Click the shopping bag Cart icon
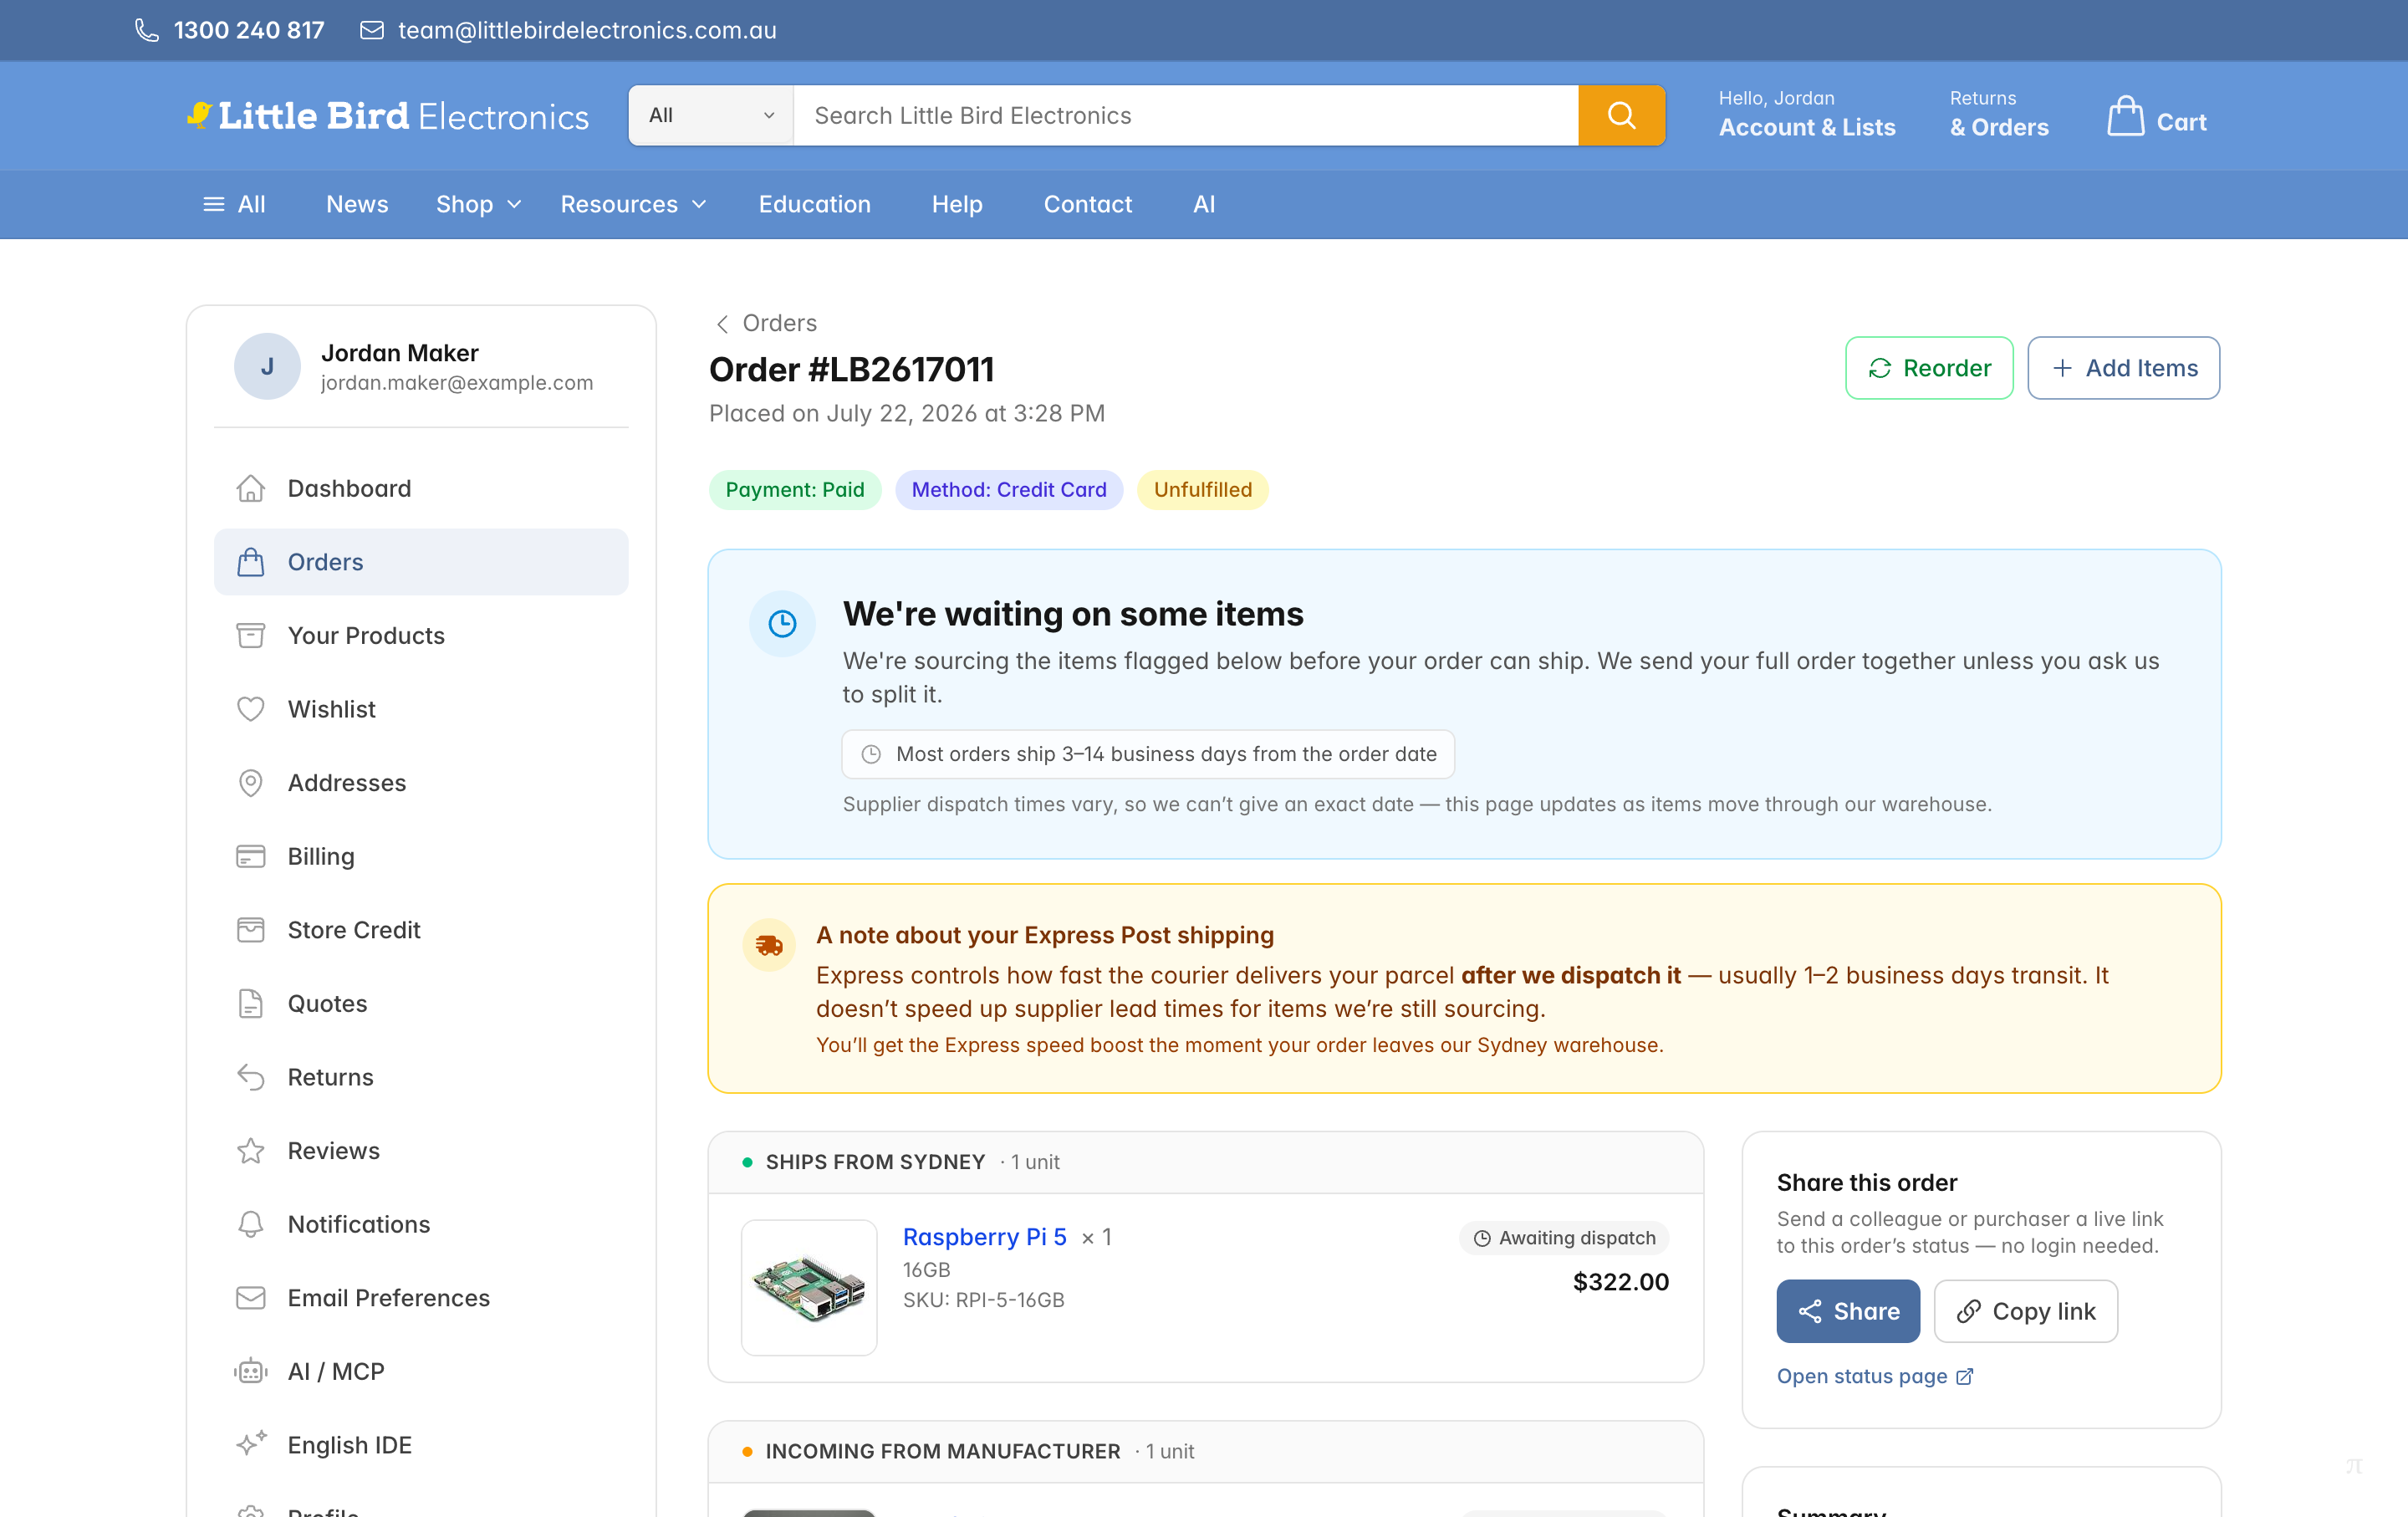This screenshot has height=1517, width=2408. [2125, 116]
